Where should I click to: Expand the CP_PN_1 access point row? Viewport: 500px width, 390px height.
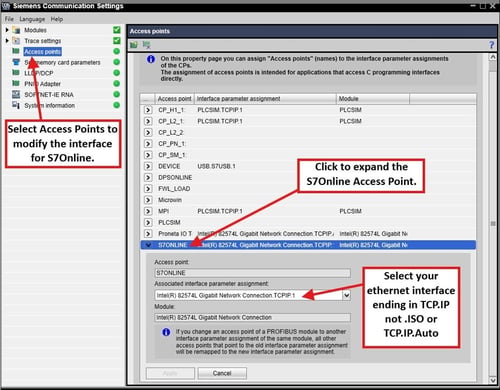coord(148,144)
